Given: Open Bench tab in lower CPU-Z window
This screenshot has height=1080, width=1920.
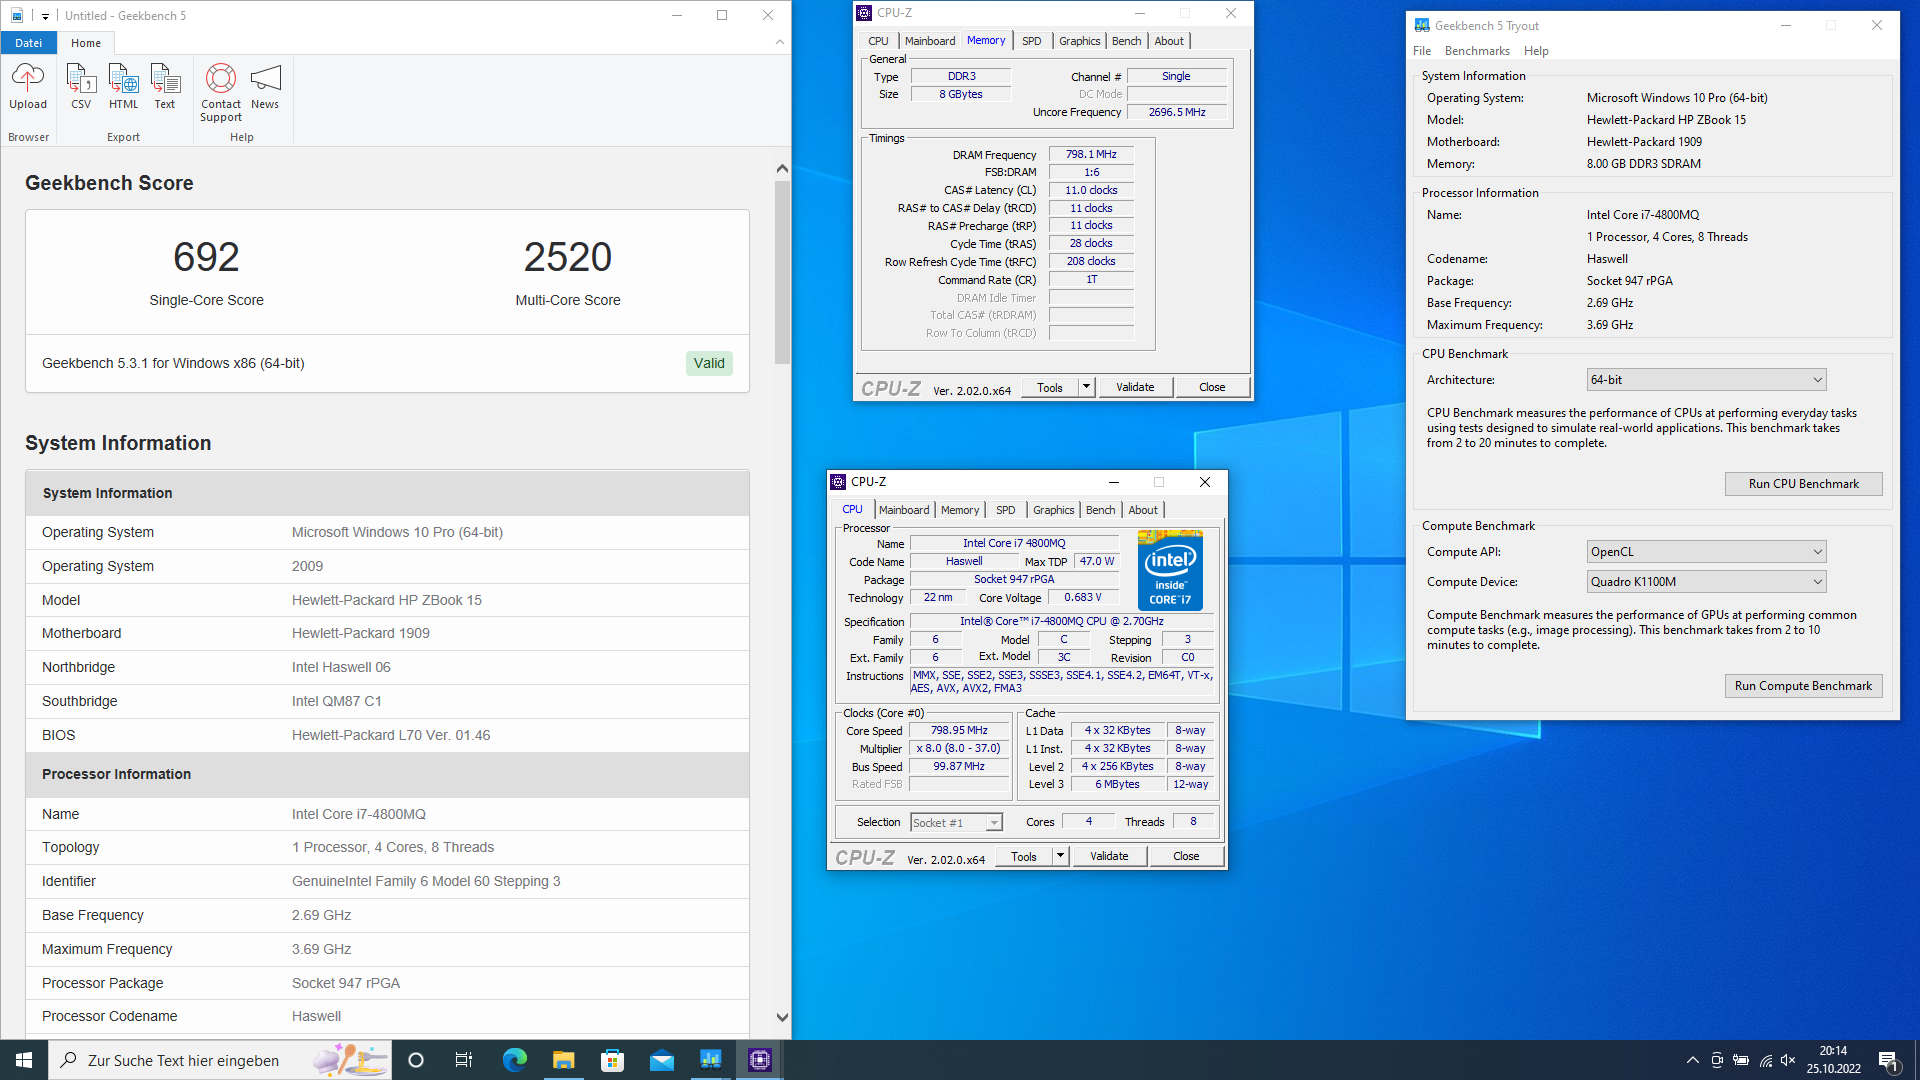Looking at the screenshot, I should (x=1100, y=510).
